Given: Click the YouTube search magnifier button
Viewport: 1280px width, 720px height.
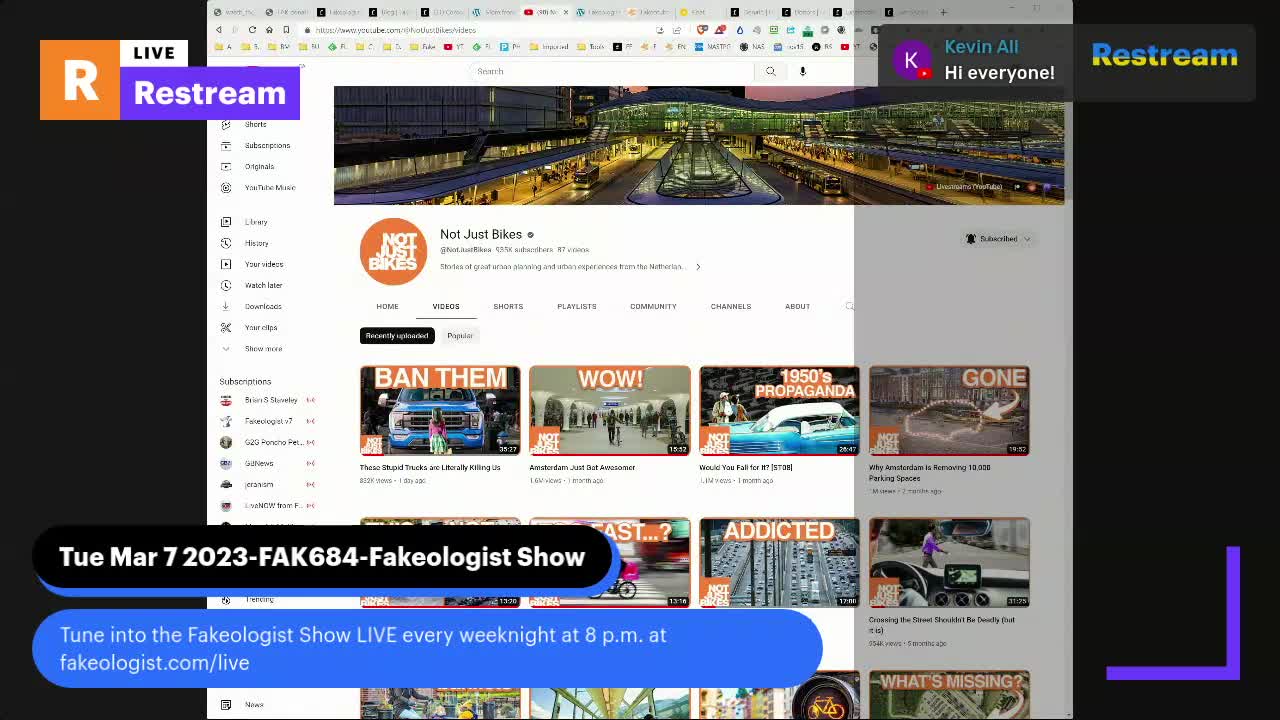Looking at the screenshot, I should pyautogui.click(x=770, y=71).
